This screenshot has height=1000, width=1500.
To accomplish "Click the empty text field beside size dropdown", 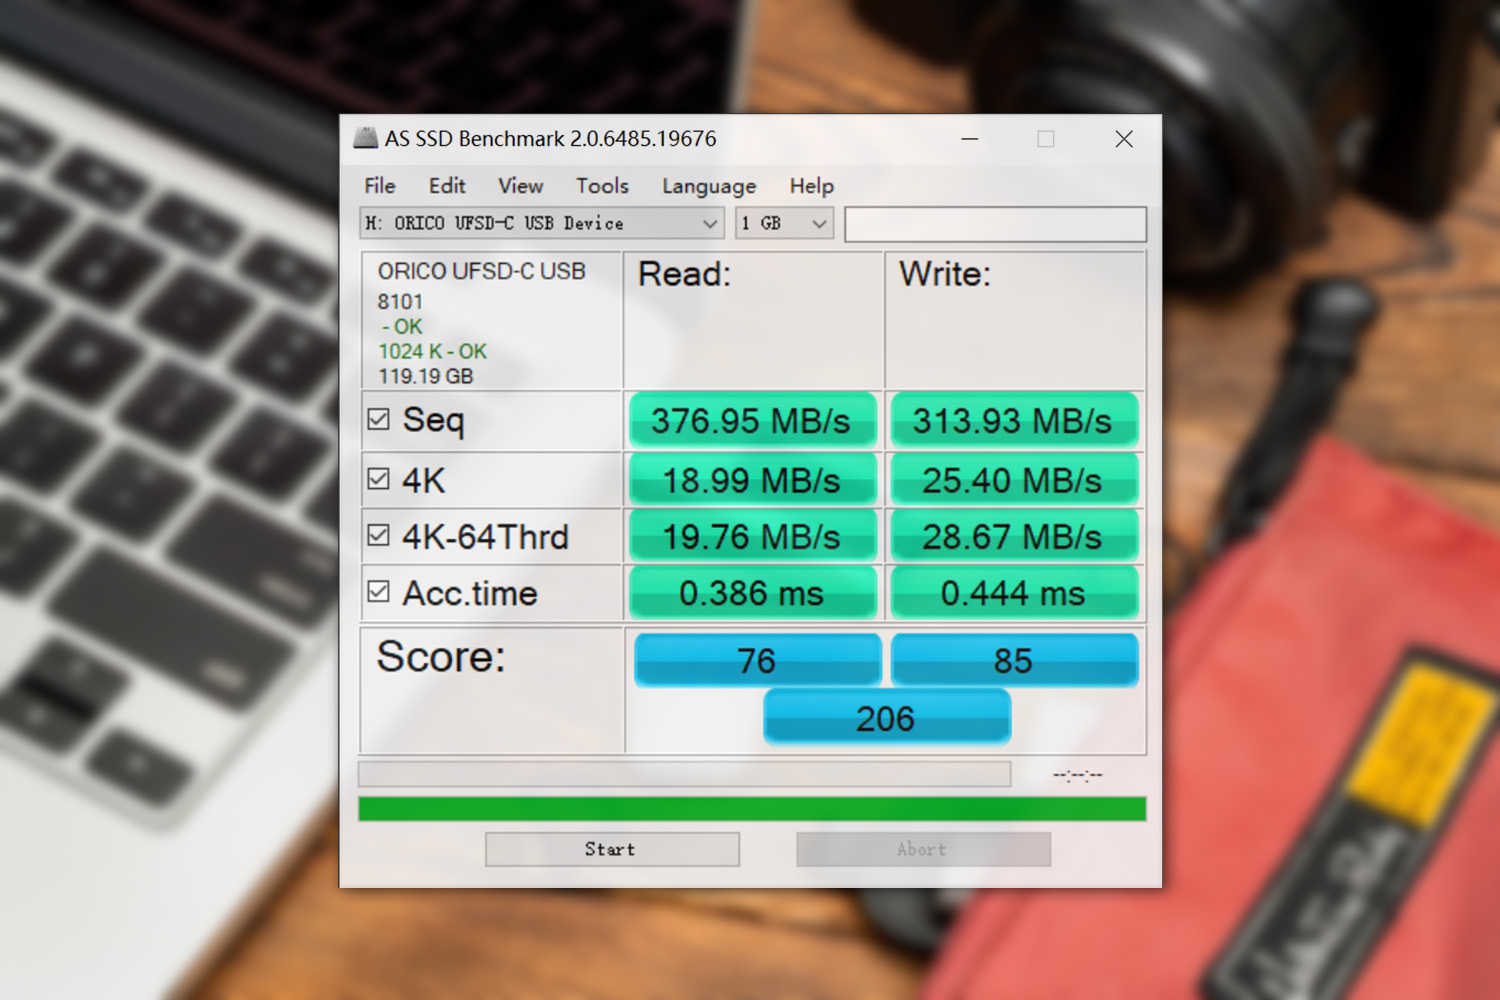I will [x=995, y=224].
